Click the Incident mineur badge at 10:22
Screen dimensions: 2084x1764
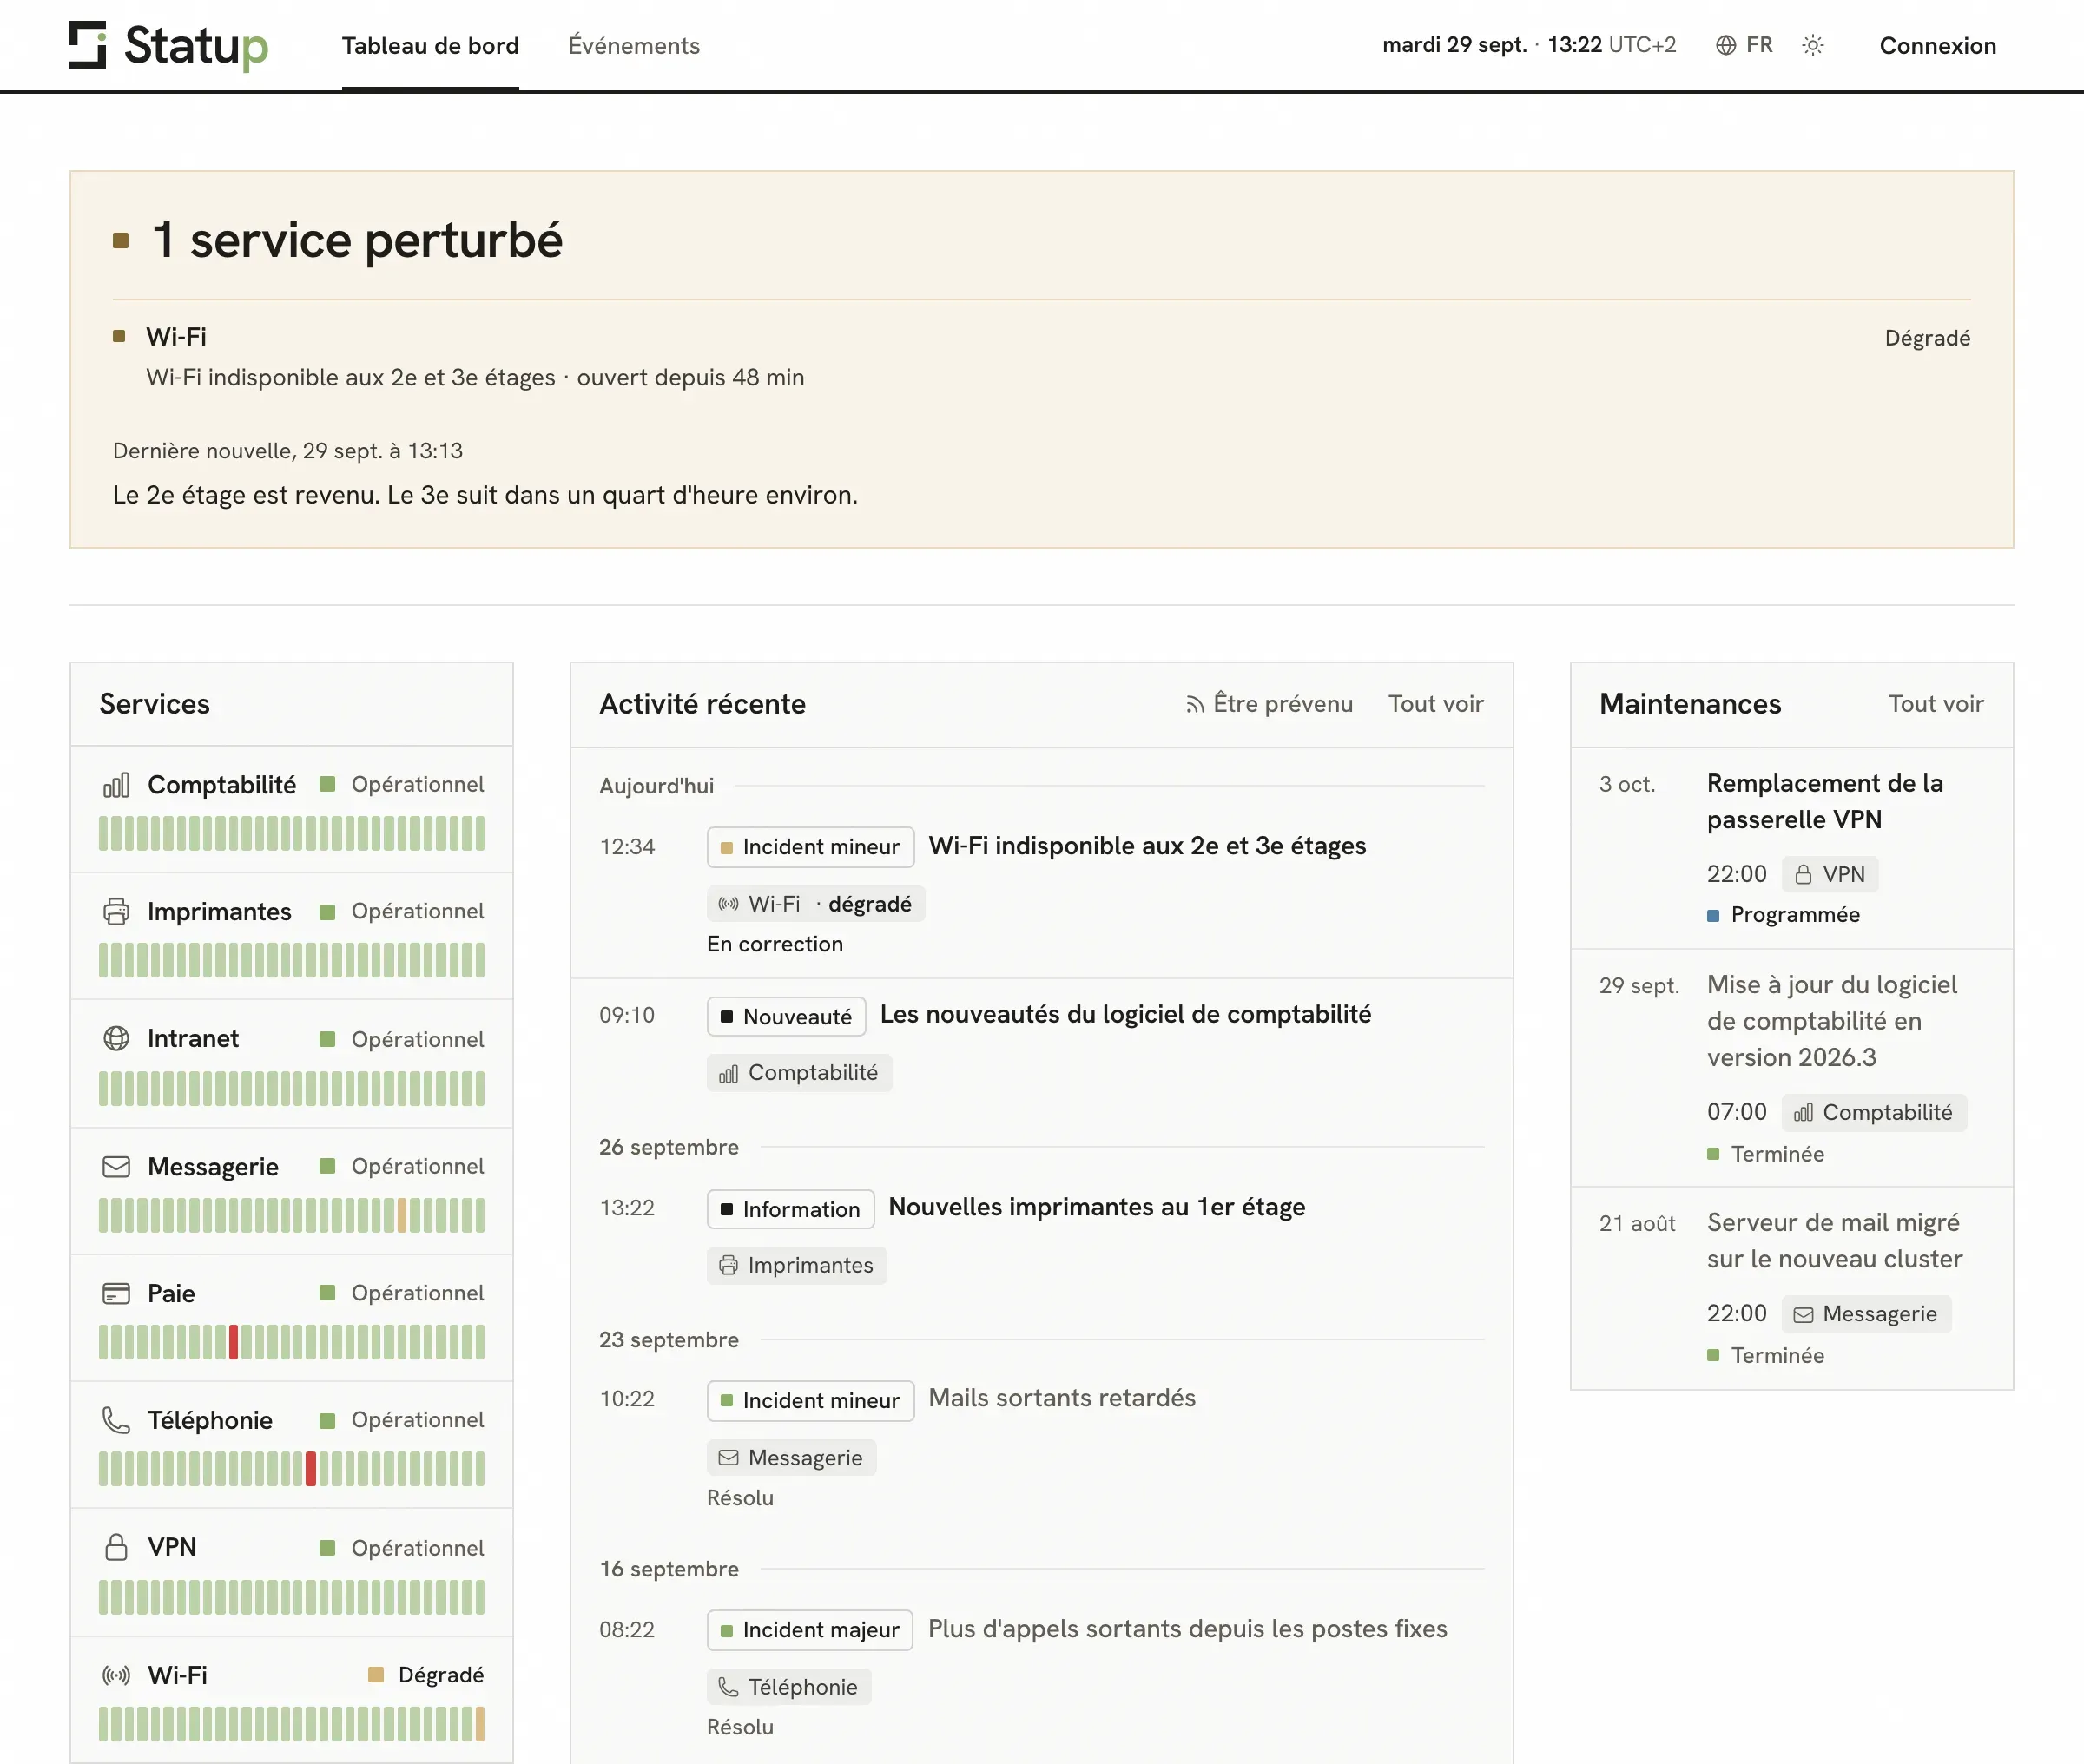(810, 1401)
